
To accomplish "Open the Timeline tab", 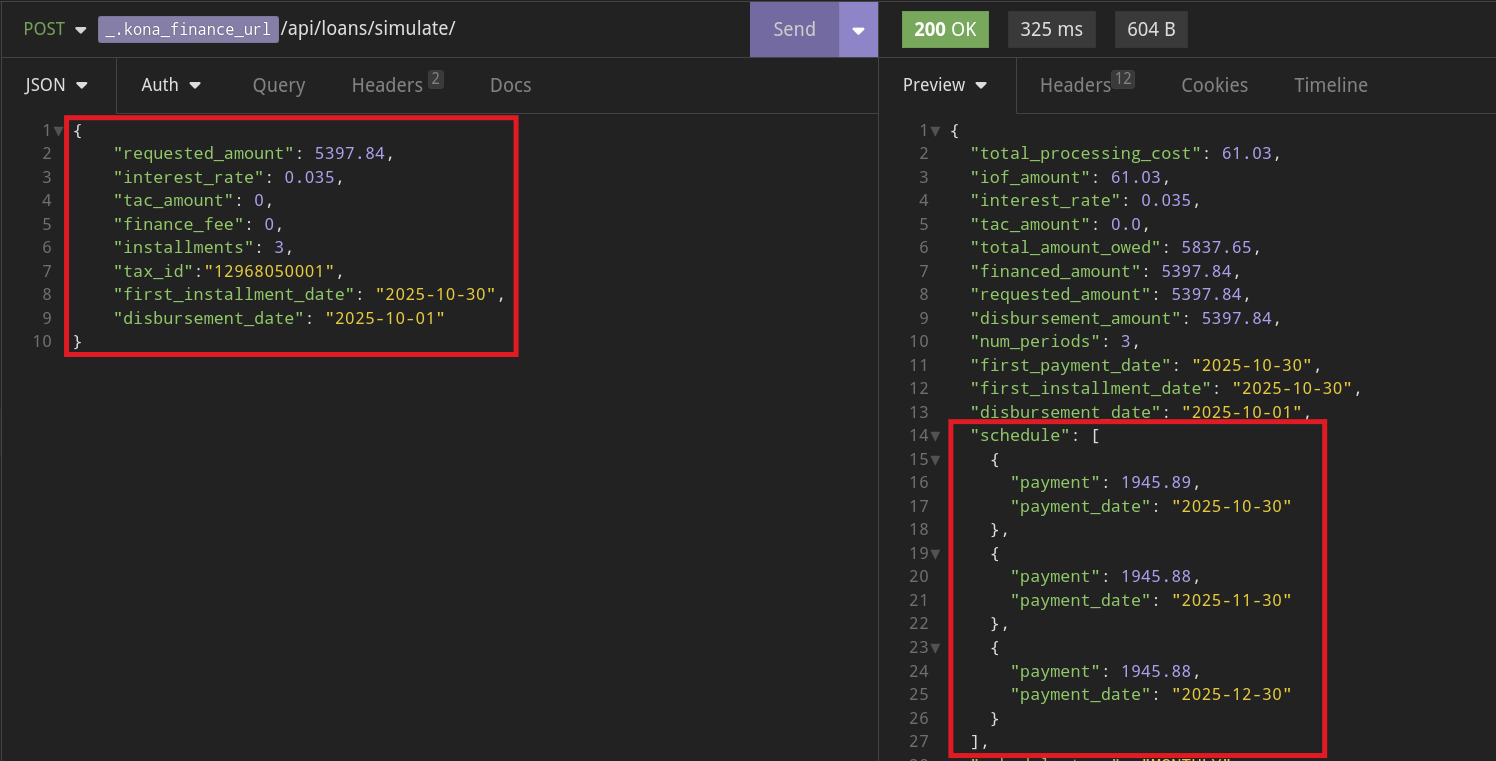I will pyautogui.click(x=1331, y=85).
